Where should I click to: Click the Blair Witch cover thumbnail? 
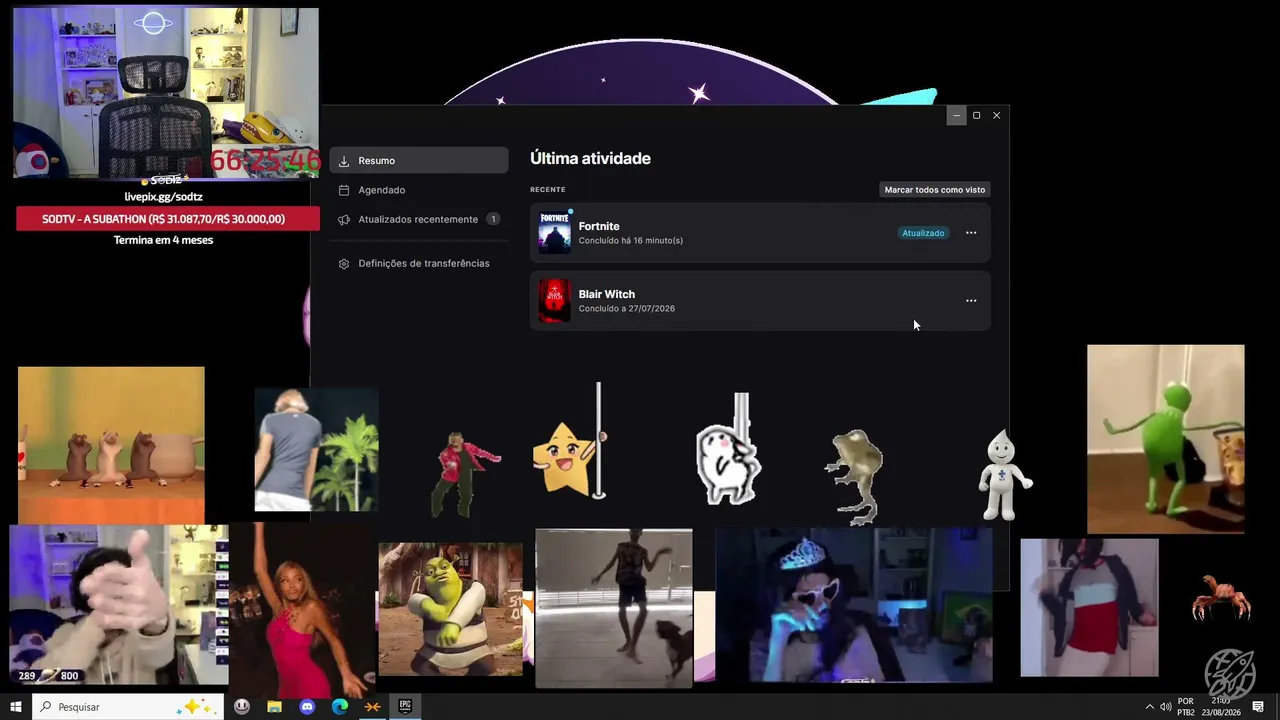click(x=555, y=301)
